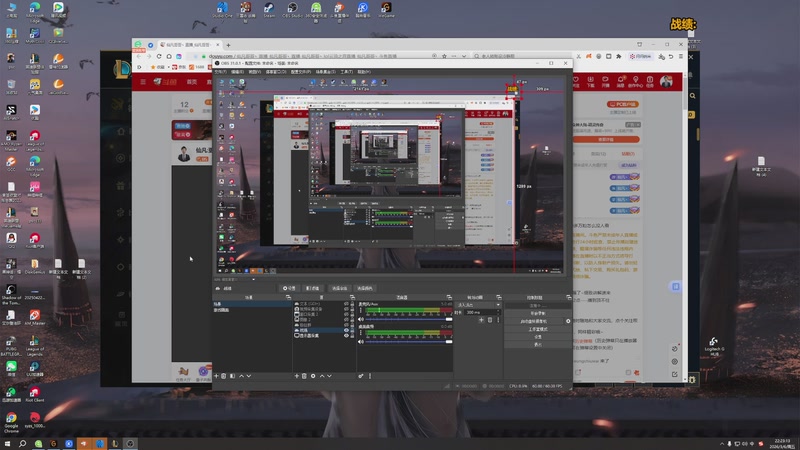Screen dimensions: 800x450
Task: Open desktop audio track three-dot options menu
Action: (x=360, y=333)
